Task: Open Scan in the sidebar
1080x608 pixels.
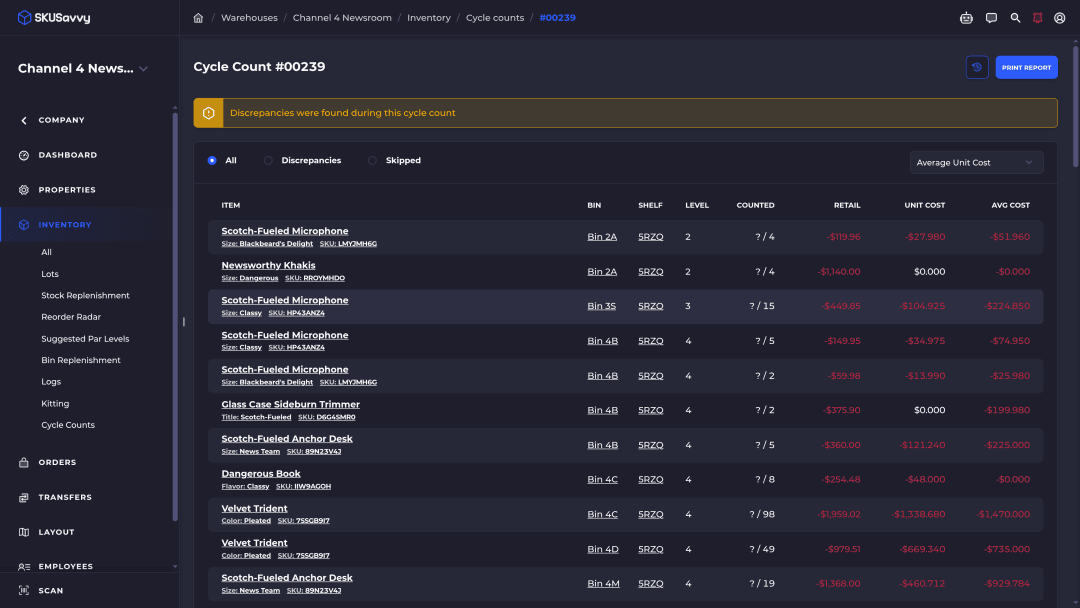Action: [x=51, y=591]
